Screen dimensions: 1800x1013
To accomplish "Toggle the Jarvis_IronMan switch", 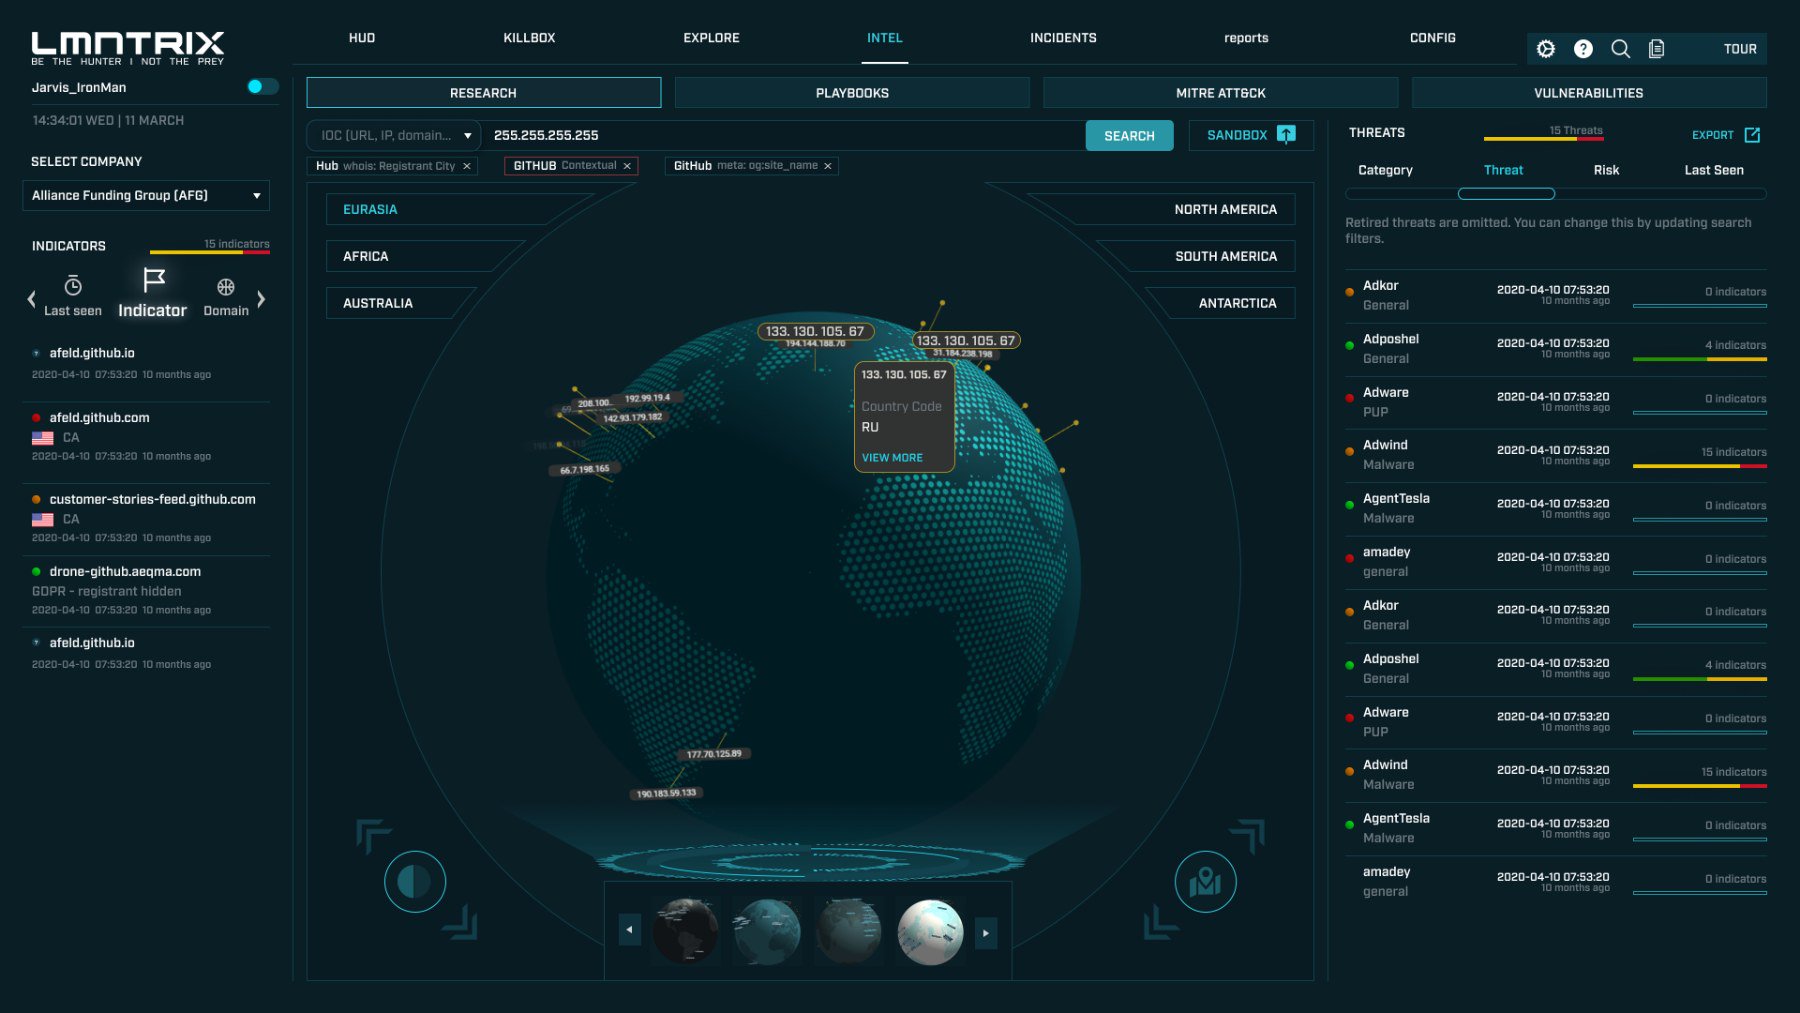I will [262, 87].
